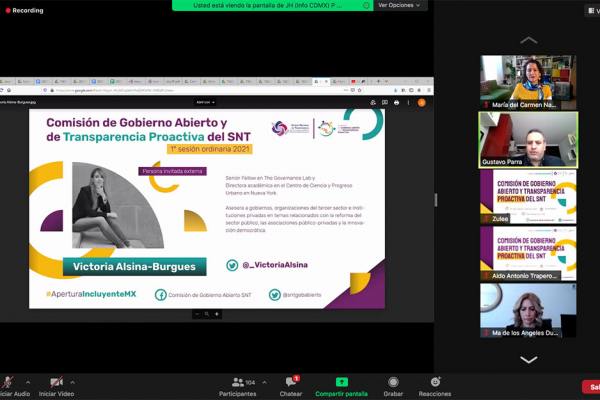Start camera with Iniciar Video
The width and height of the screenshot is (600, 400).
tap(56, 387)
